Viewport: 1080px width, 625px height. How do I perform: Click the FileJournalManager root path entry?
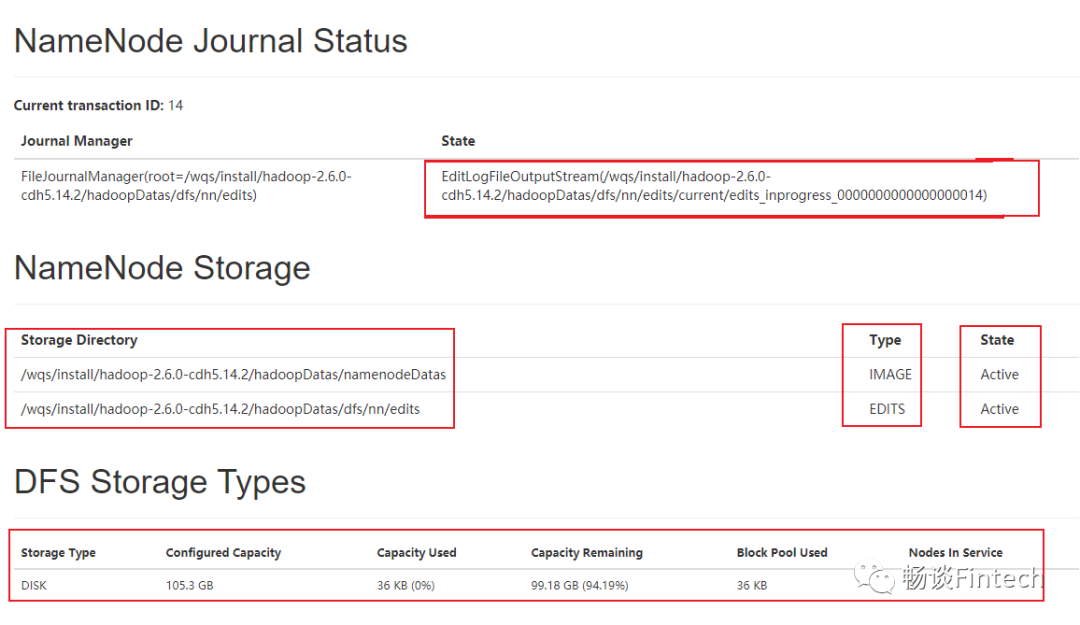(186, 185)
